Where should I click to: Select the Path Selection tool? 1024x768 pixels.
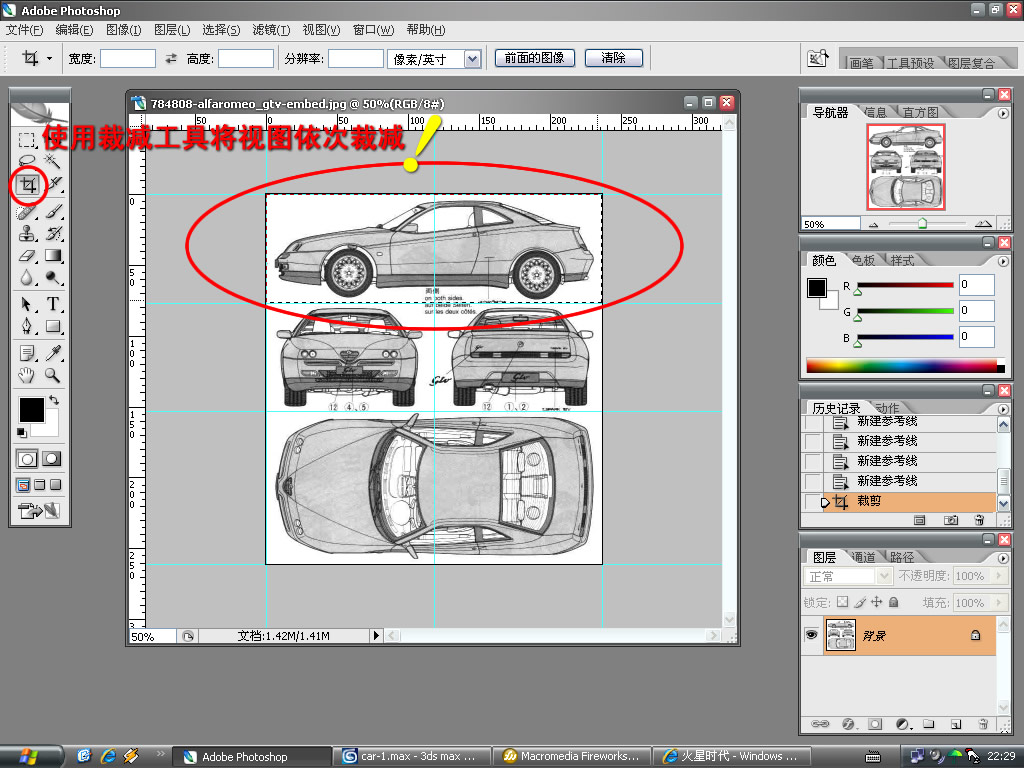[x=27, y=304]
